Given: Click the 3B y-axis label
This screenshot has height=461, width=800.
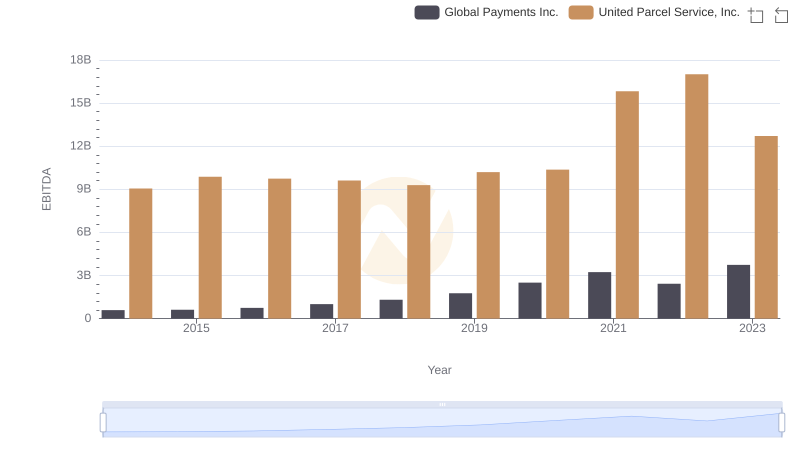Looking at the screenshot, I should tap(84, 275).
